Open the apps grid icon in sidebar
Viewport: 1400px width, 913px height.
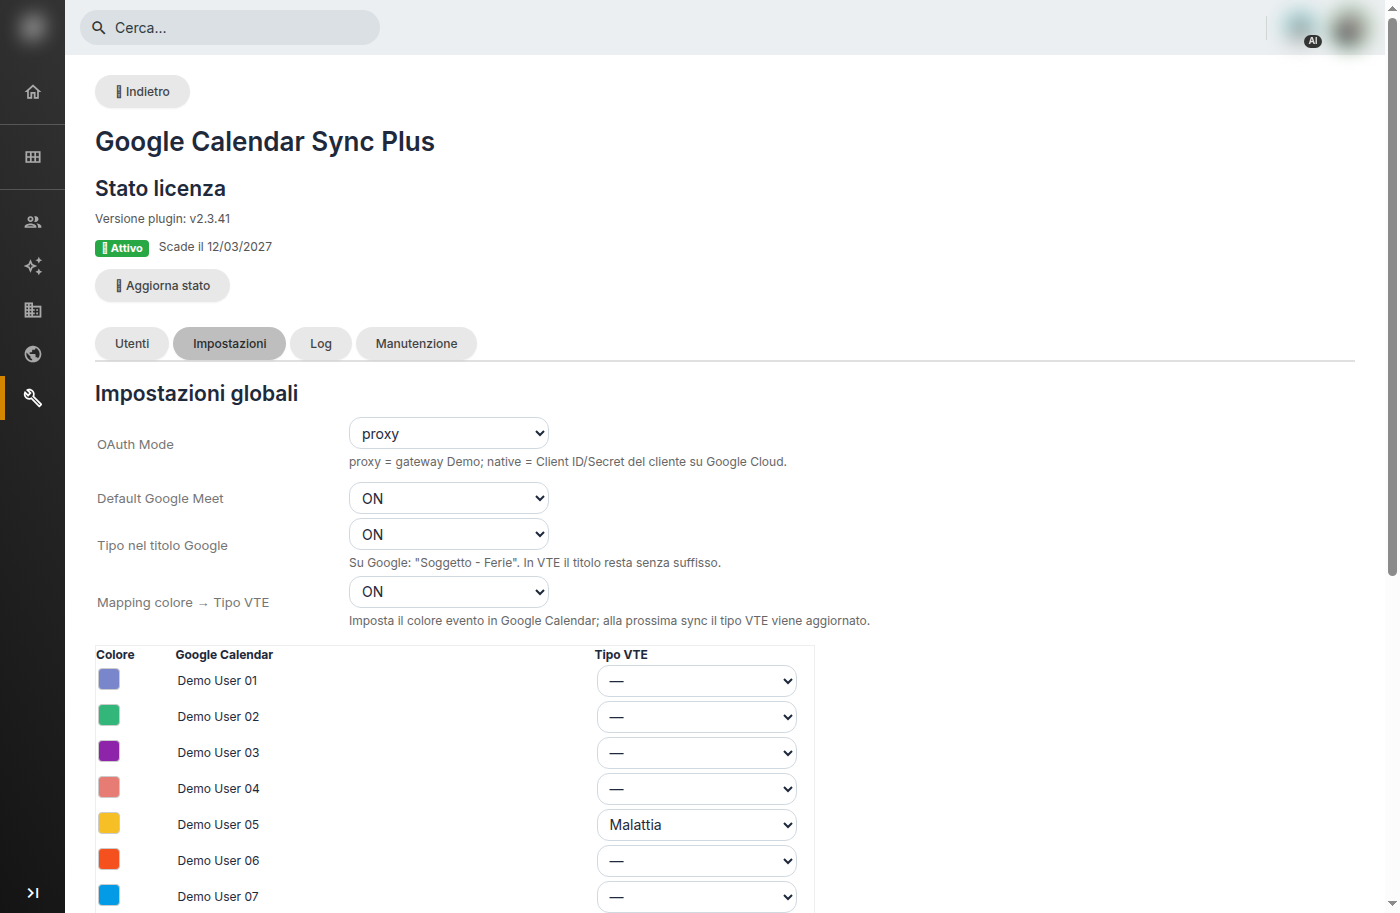pos(33,157)
